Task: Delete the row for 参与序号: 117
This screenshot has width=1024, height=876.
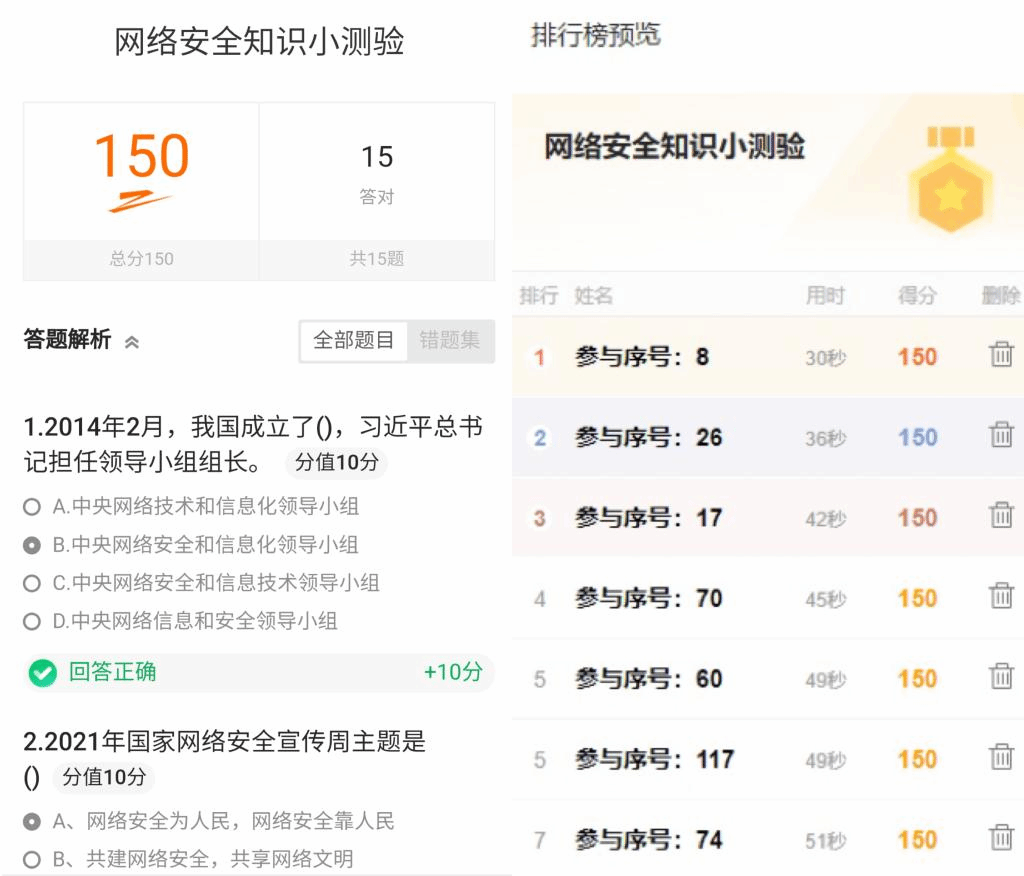Action: pos(1001,758)
